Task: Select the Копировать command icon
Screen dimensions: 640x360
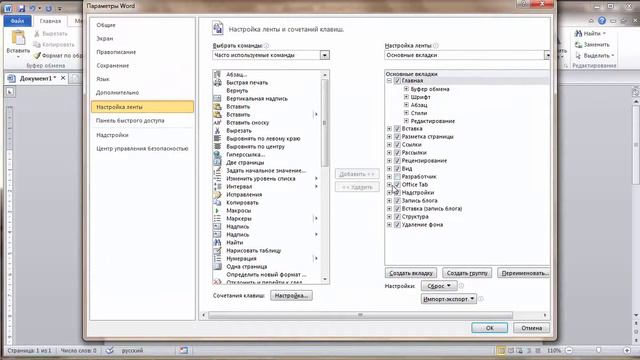Action: click(x=217, y=202)
